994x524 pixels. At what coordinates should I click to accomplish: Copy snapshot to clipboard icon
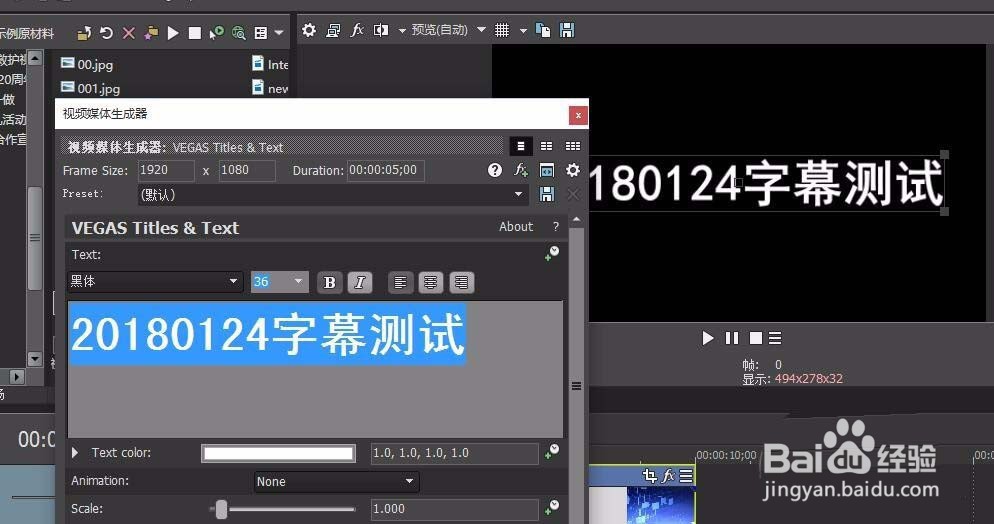coord(543,30)
